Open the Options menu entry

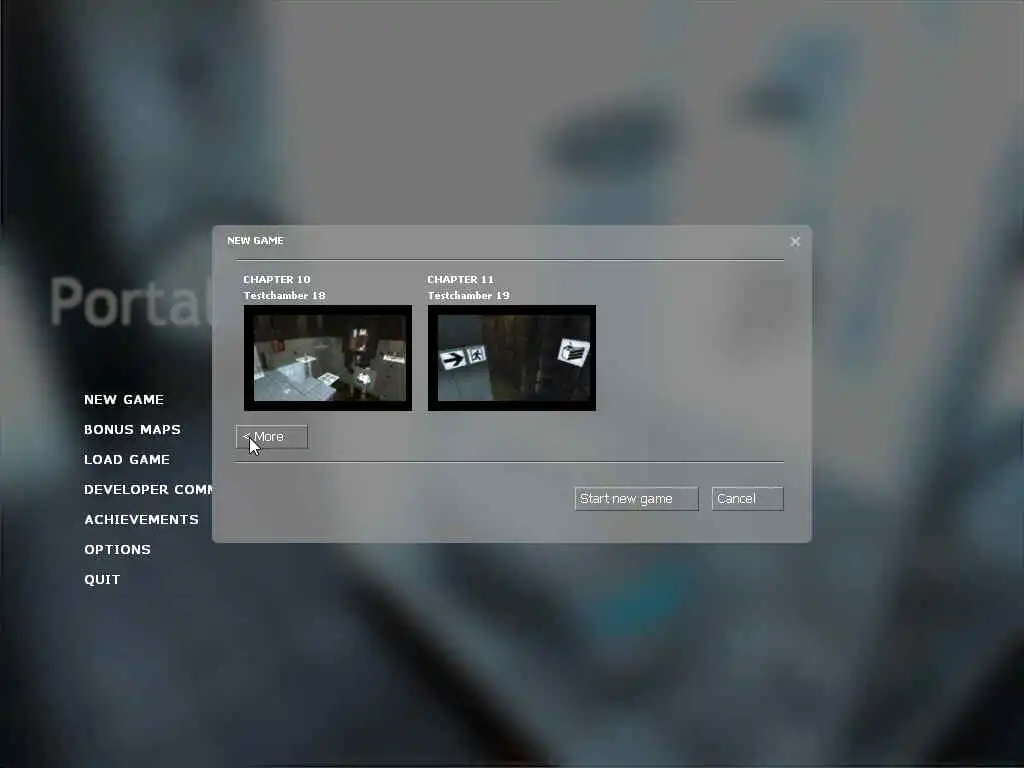click(118, 550)
